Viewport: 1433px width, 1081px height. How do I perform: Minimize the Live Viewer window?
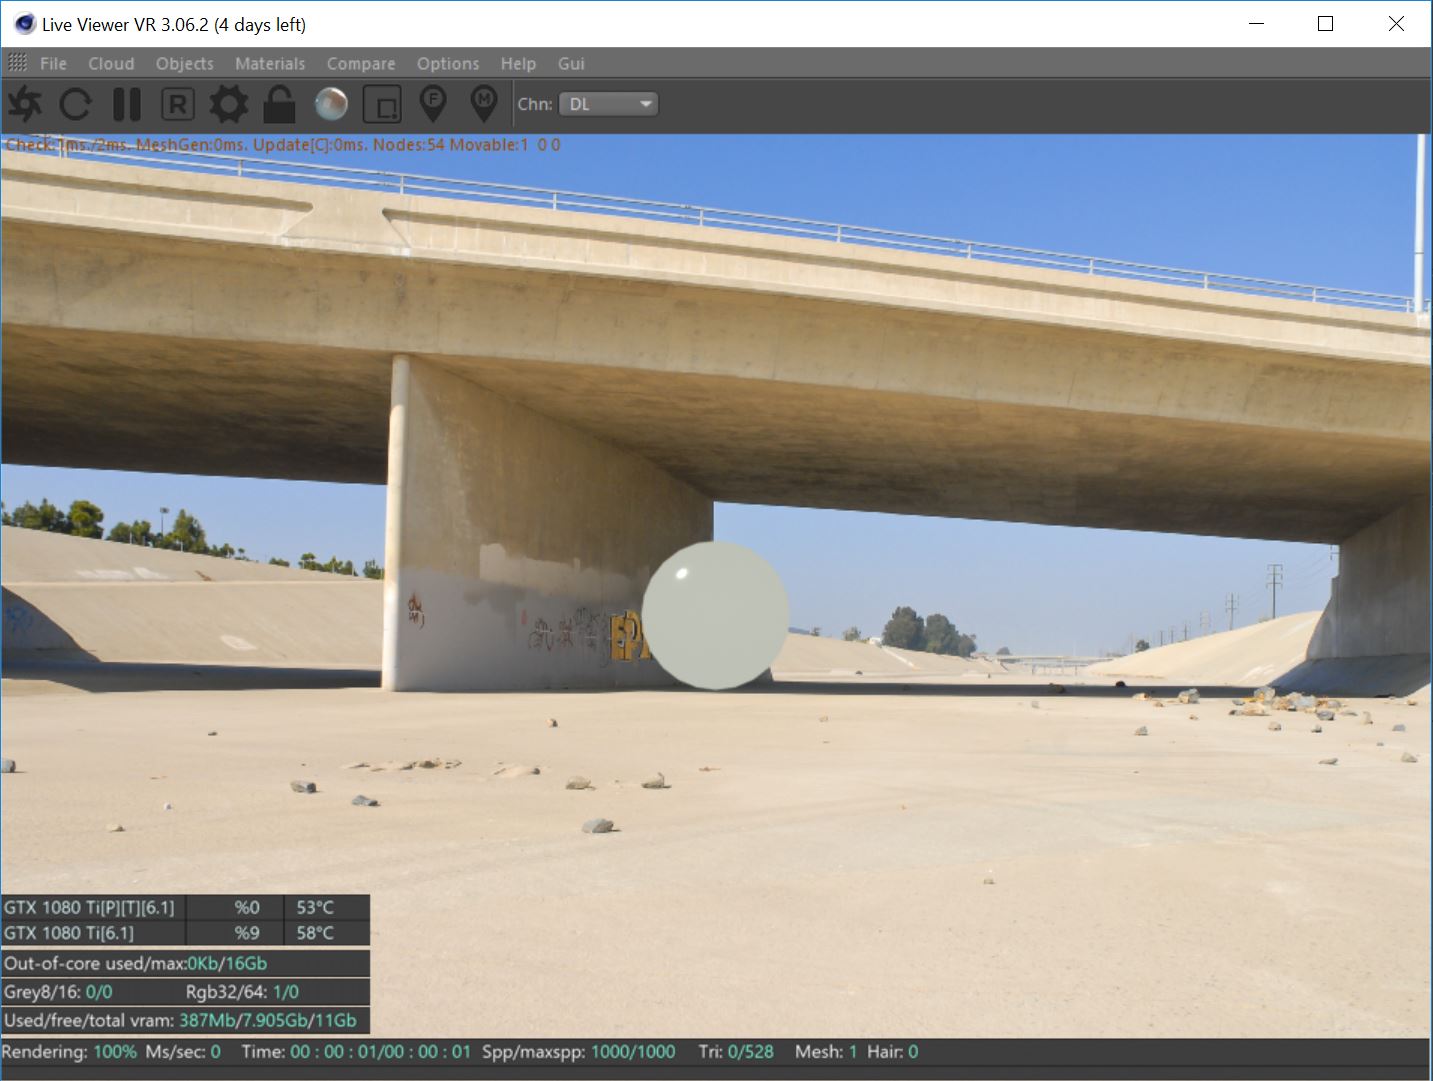click(1257, 24)
